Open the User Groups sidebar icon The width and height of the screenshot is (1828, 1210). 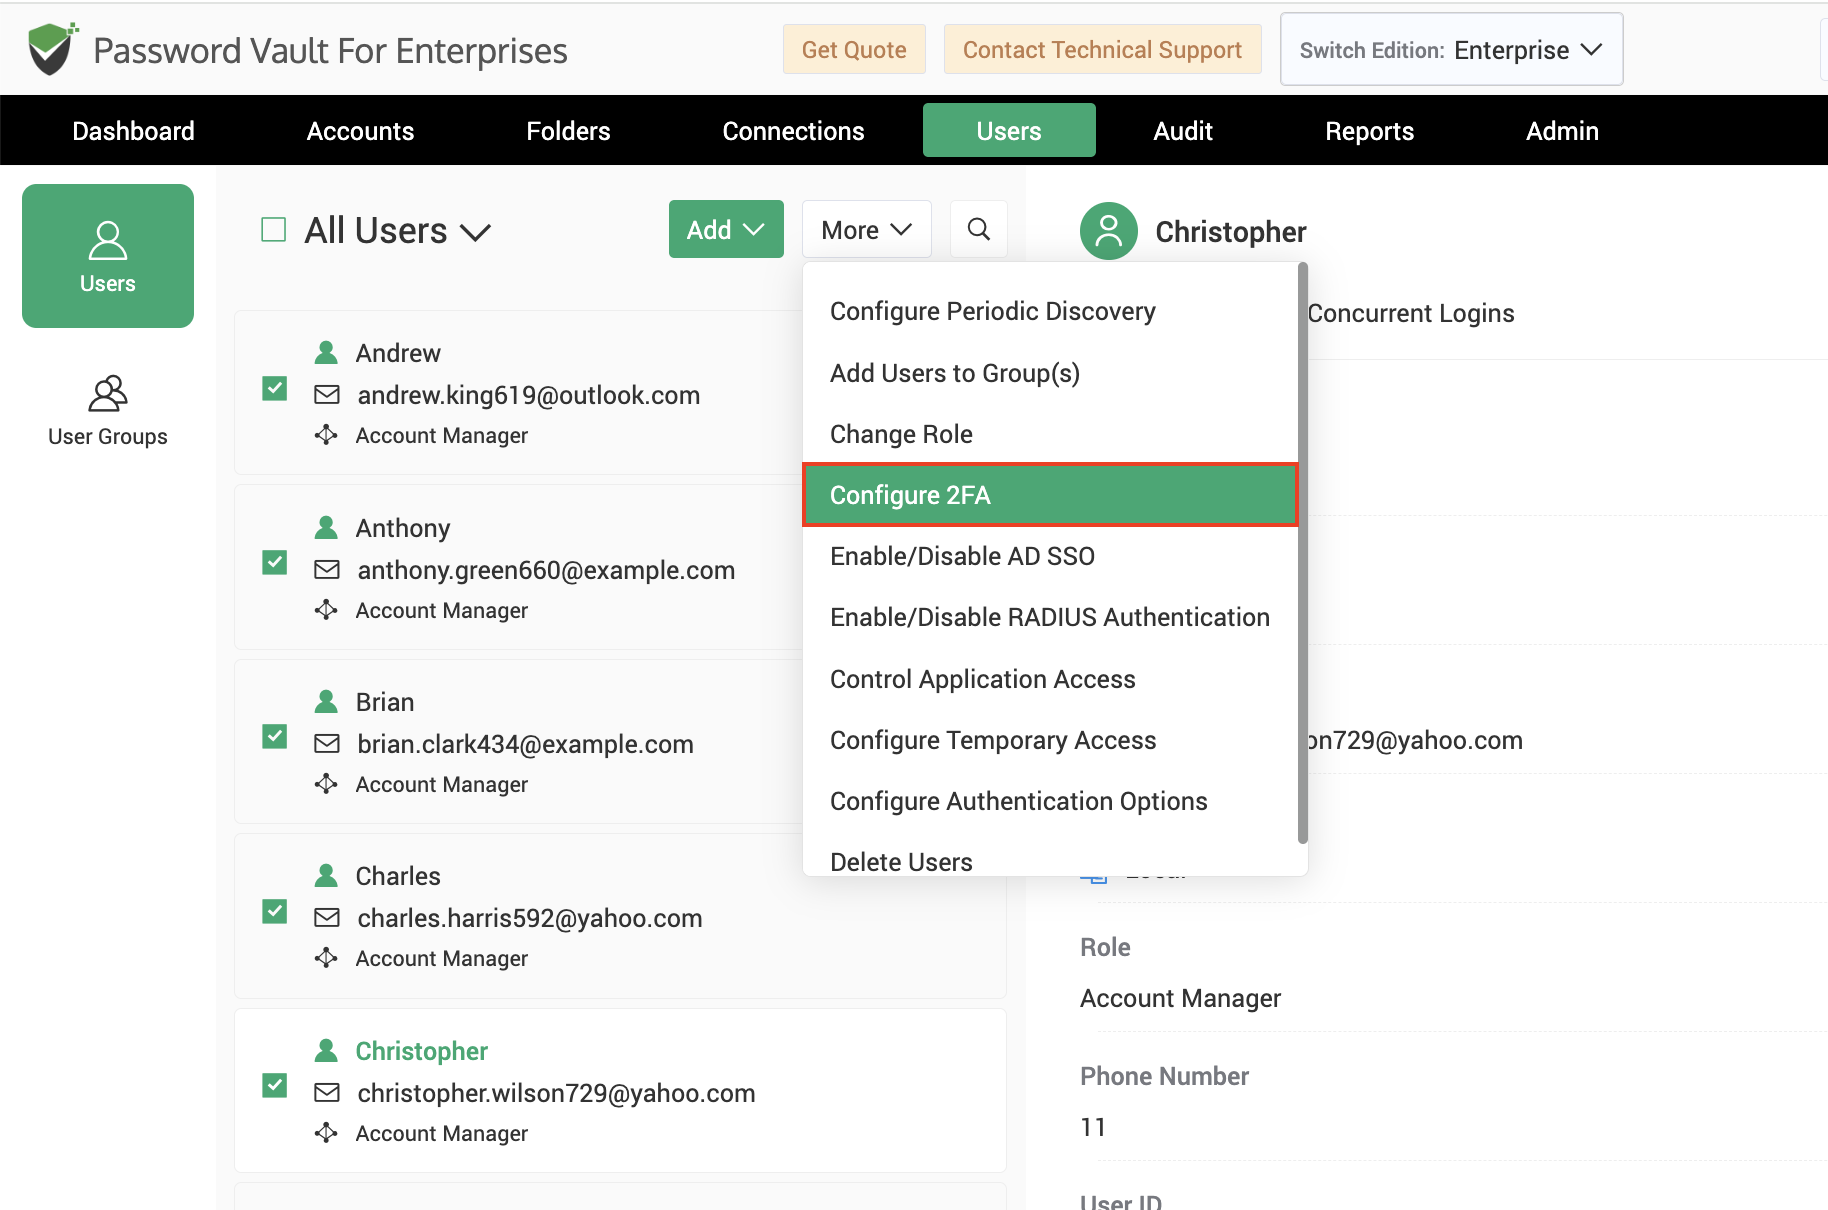(108, 411)
